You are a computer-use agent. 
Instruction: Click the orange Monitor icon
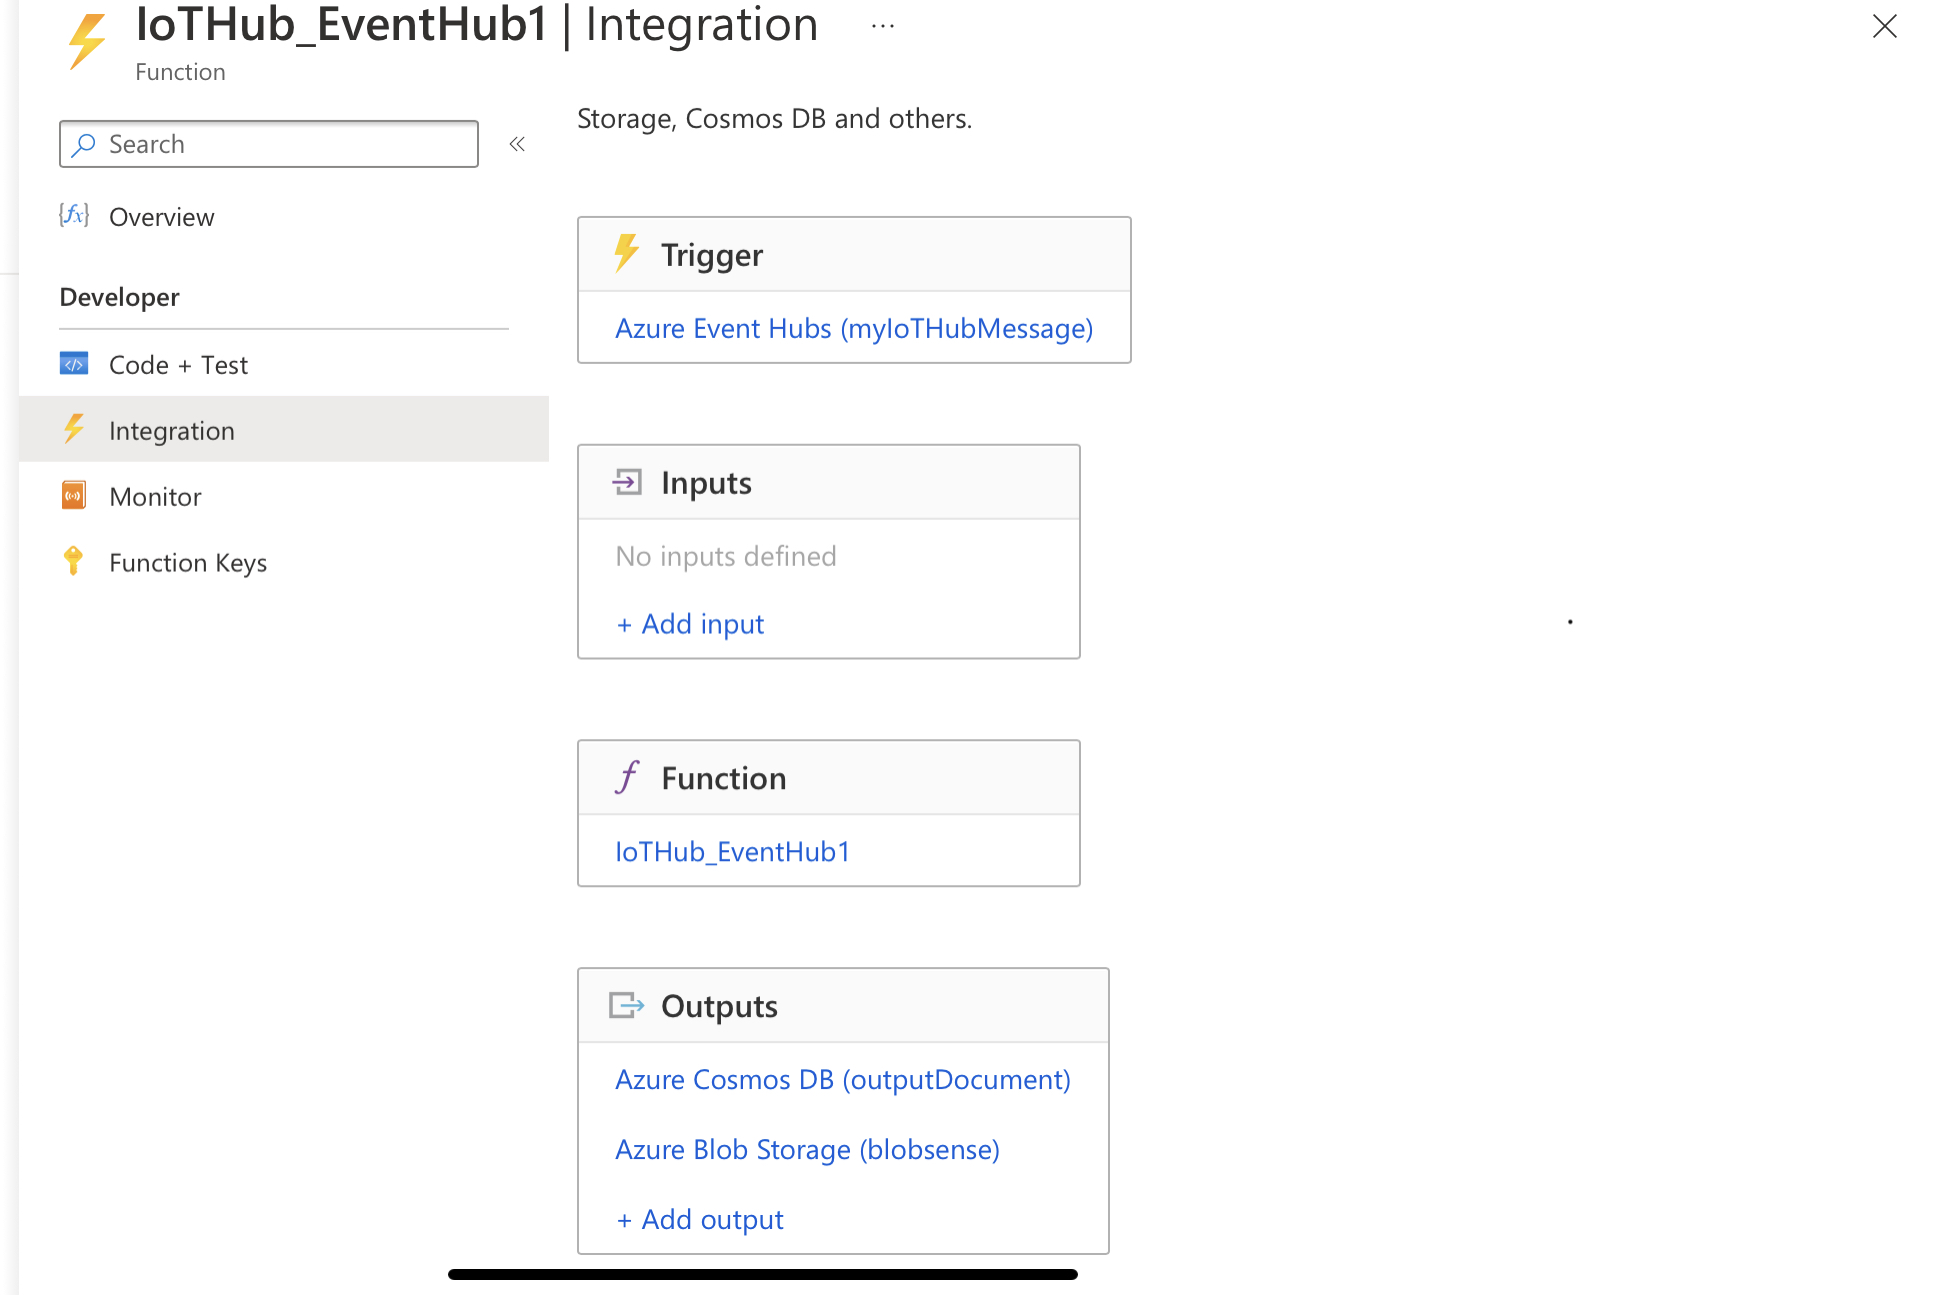click(74, 495)
